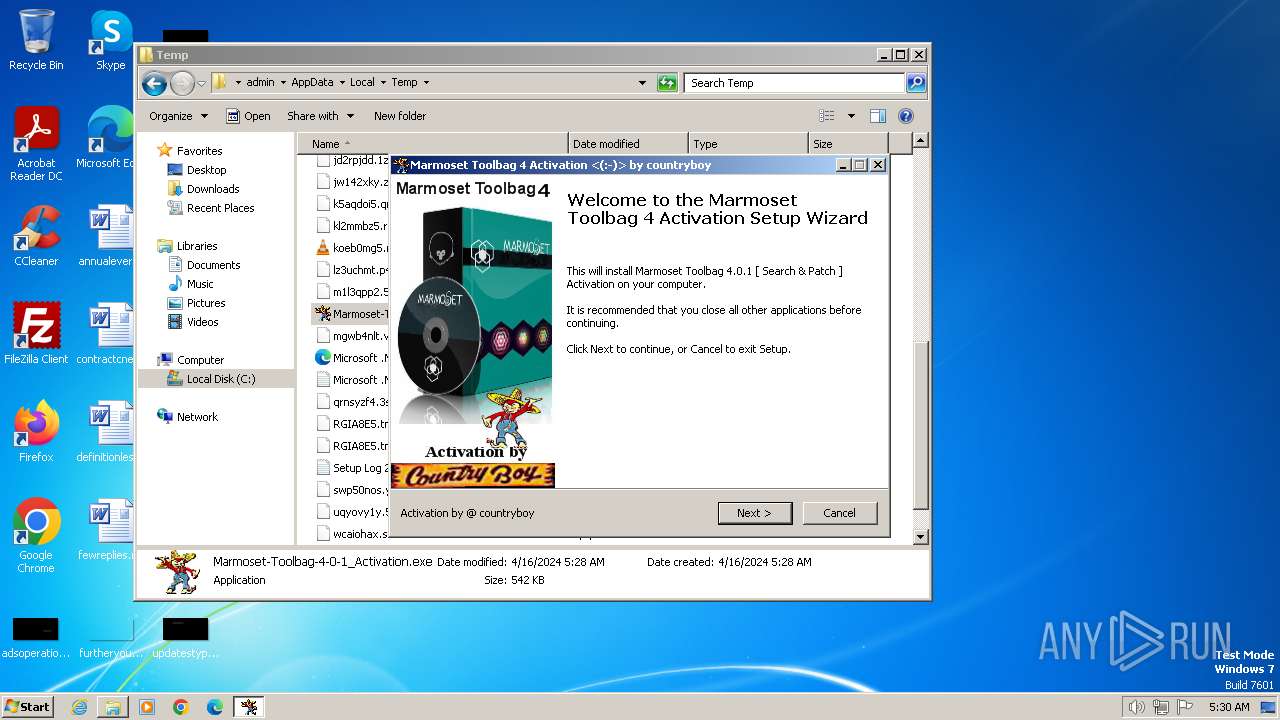Image resolution: width=1280 pixels, height=720 pixels.
Task: Open the Recycle Bin desktop icon
Action: (36, 40)
